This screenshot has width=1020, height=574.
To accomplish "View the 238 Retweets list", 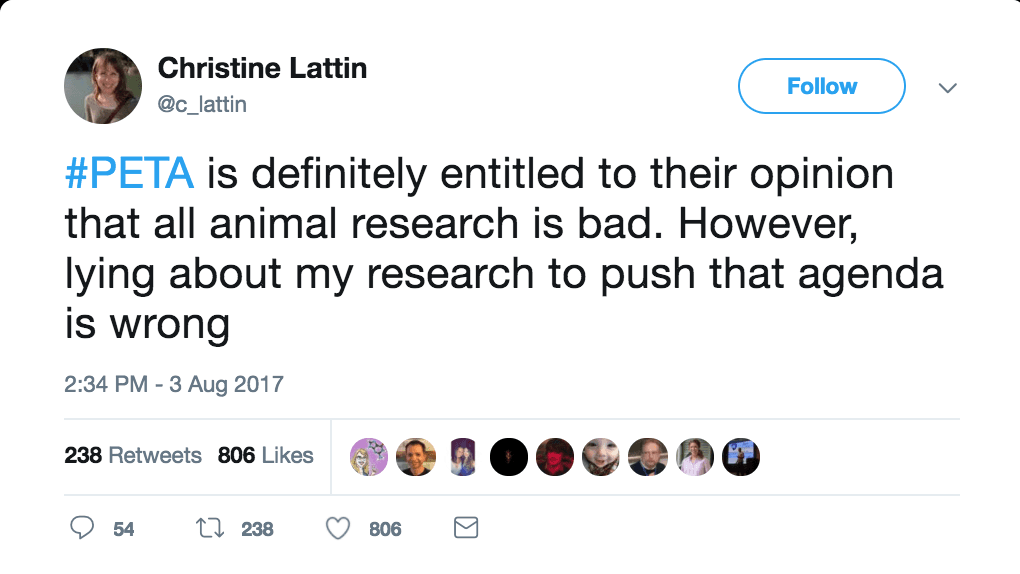I will tap(133, 456).
